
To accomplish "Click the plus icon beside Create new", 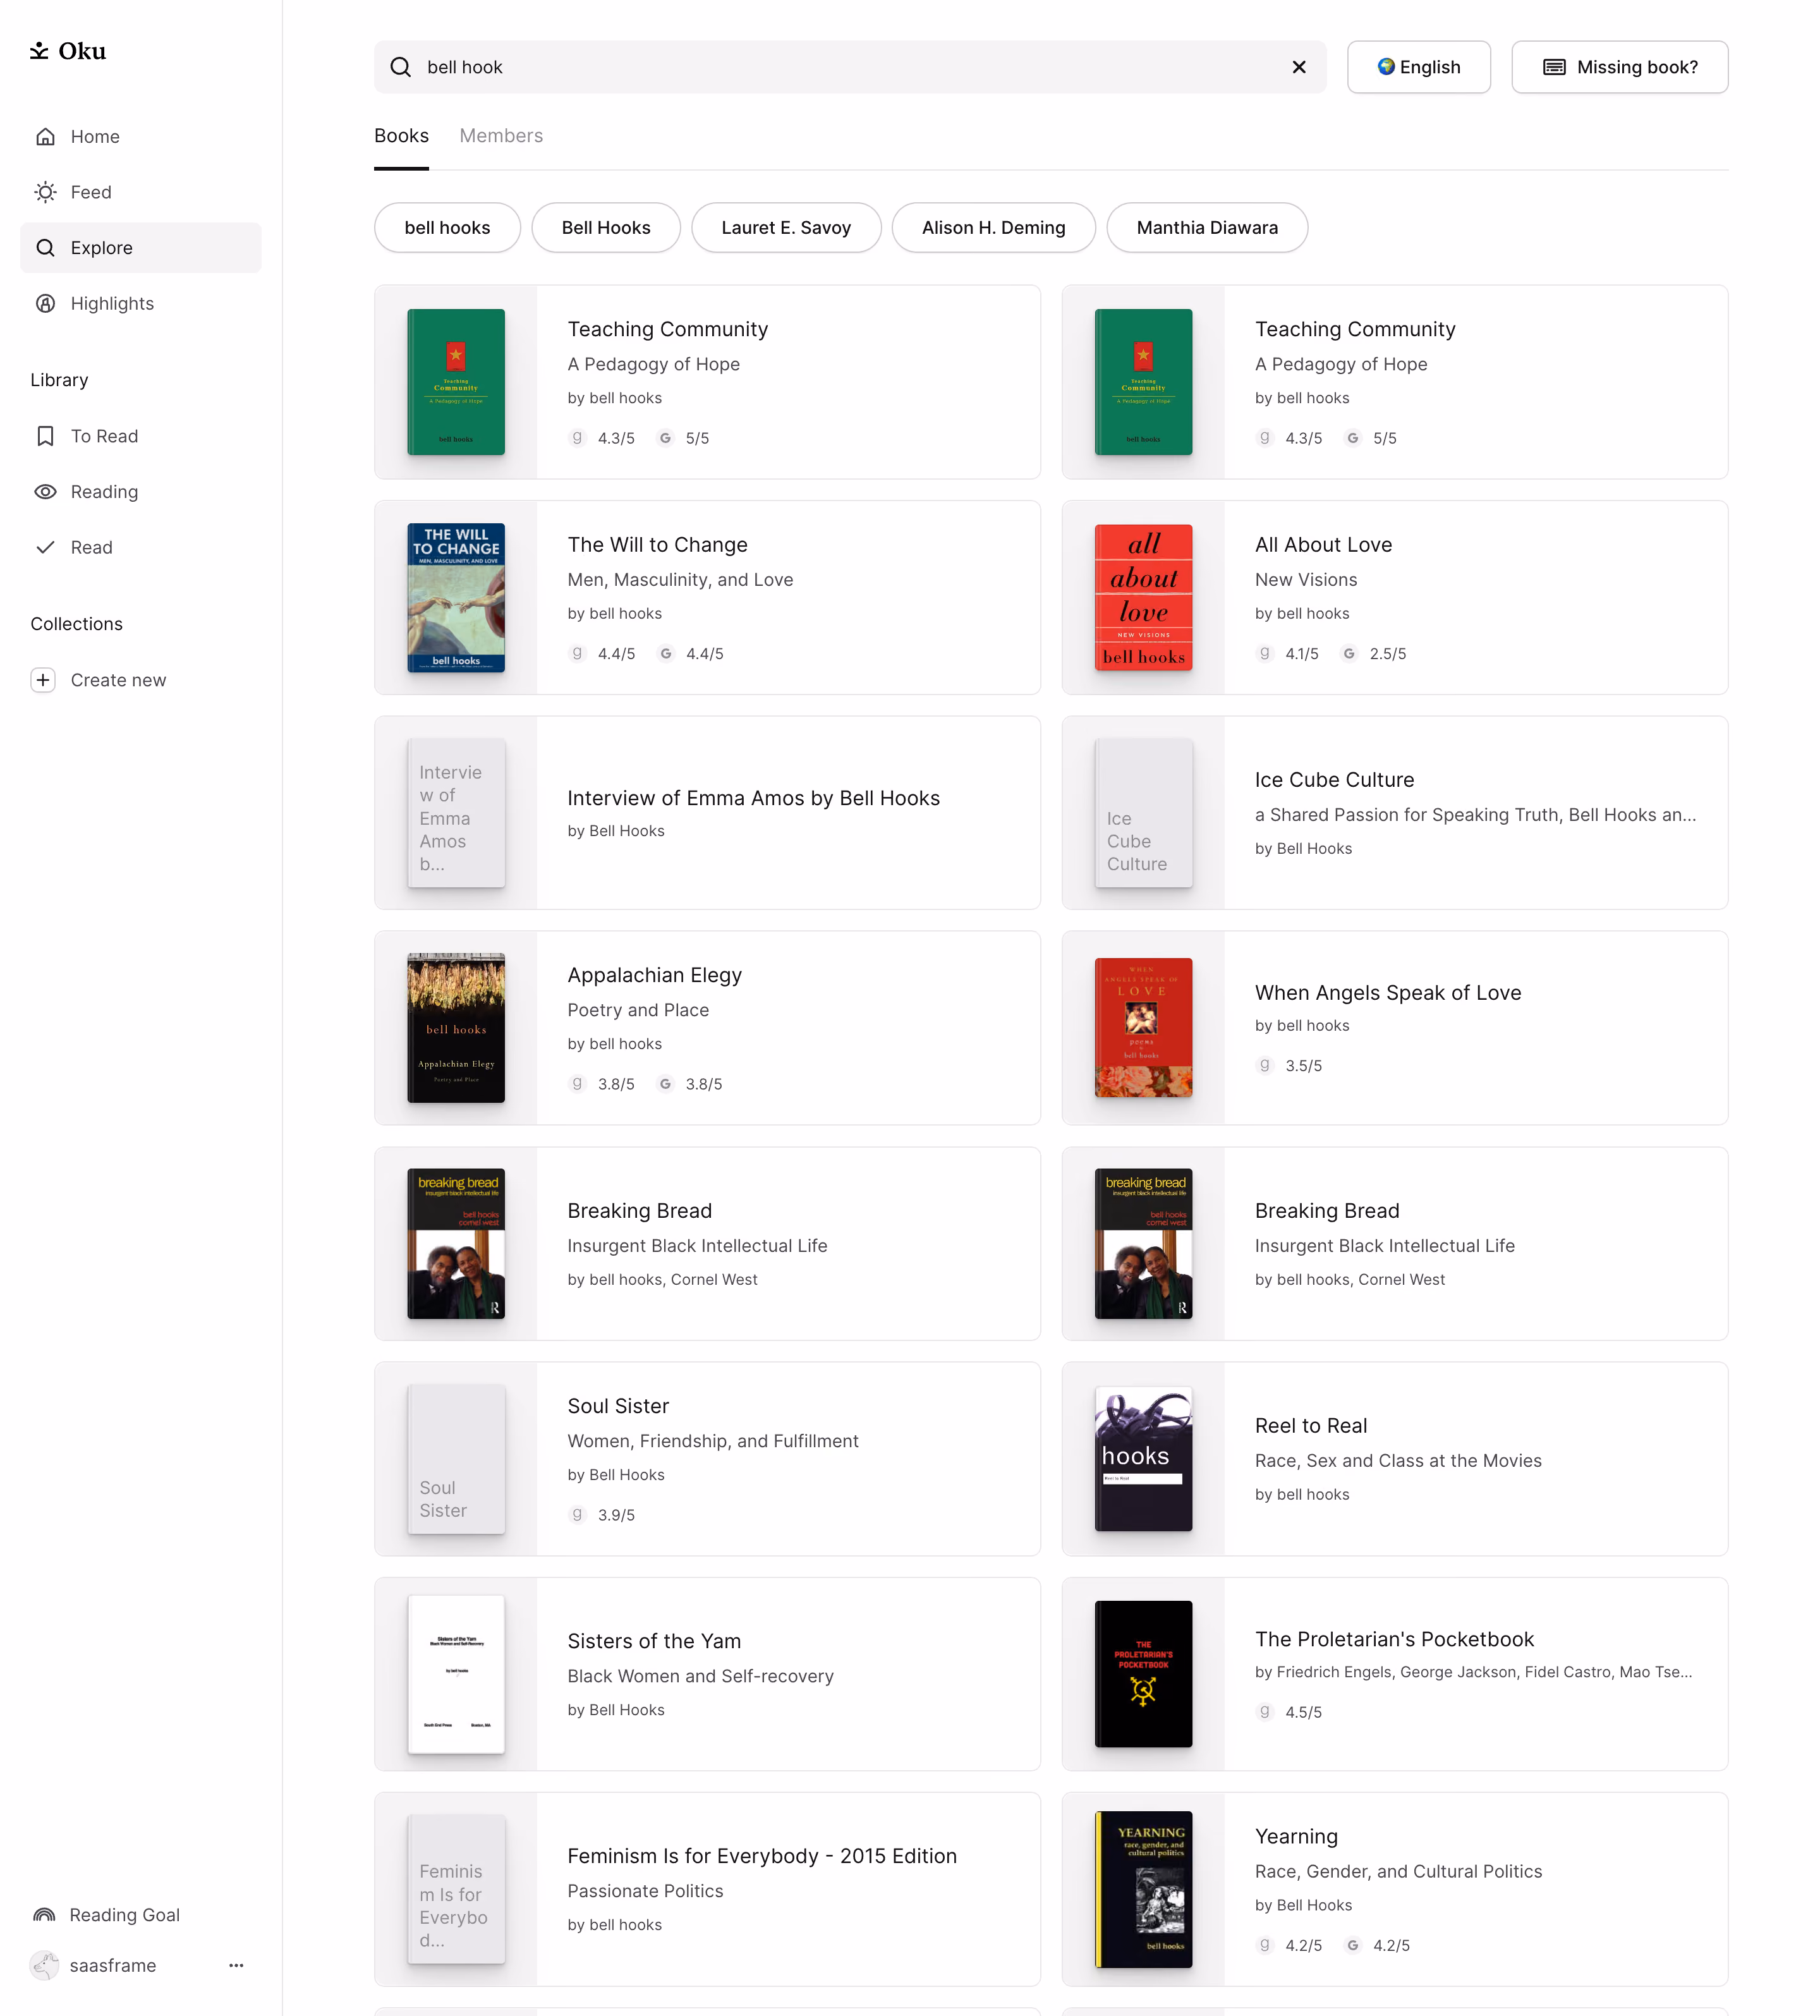I will [43, 680].
